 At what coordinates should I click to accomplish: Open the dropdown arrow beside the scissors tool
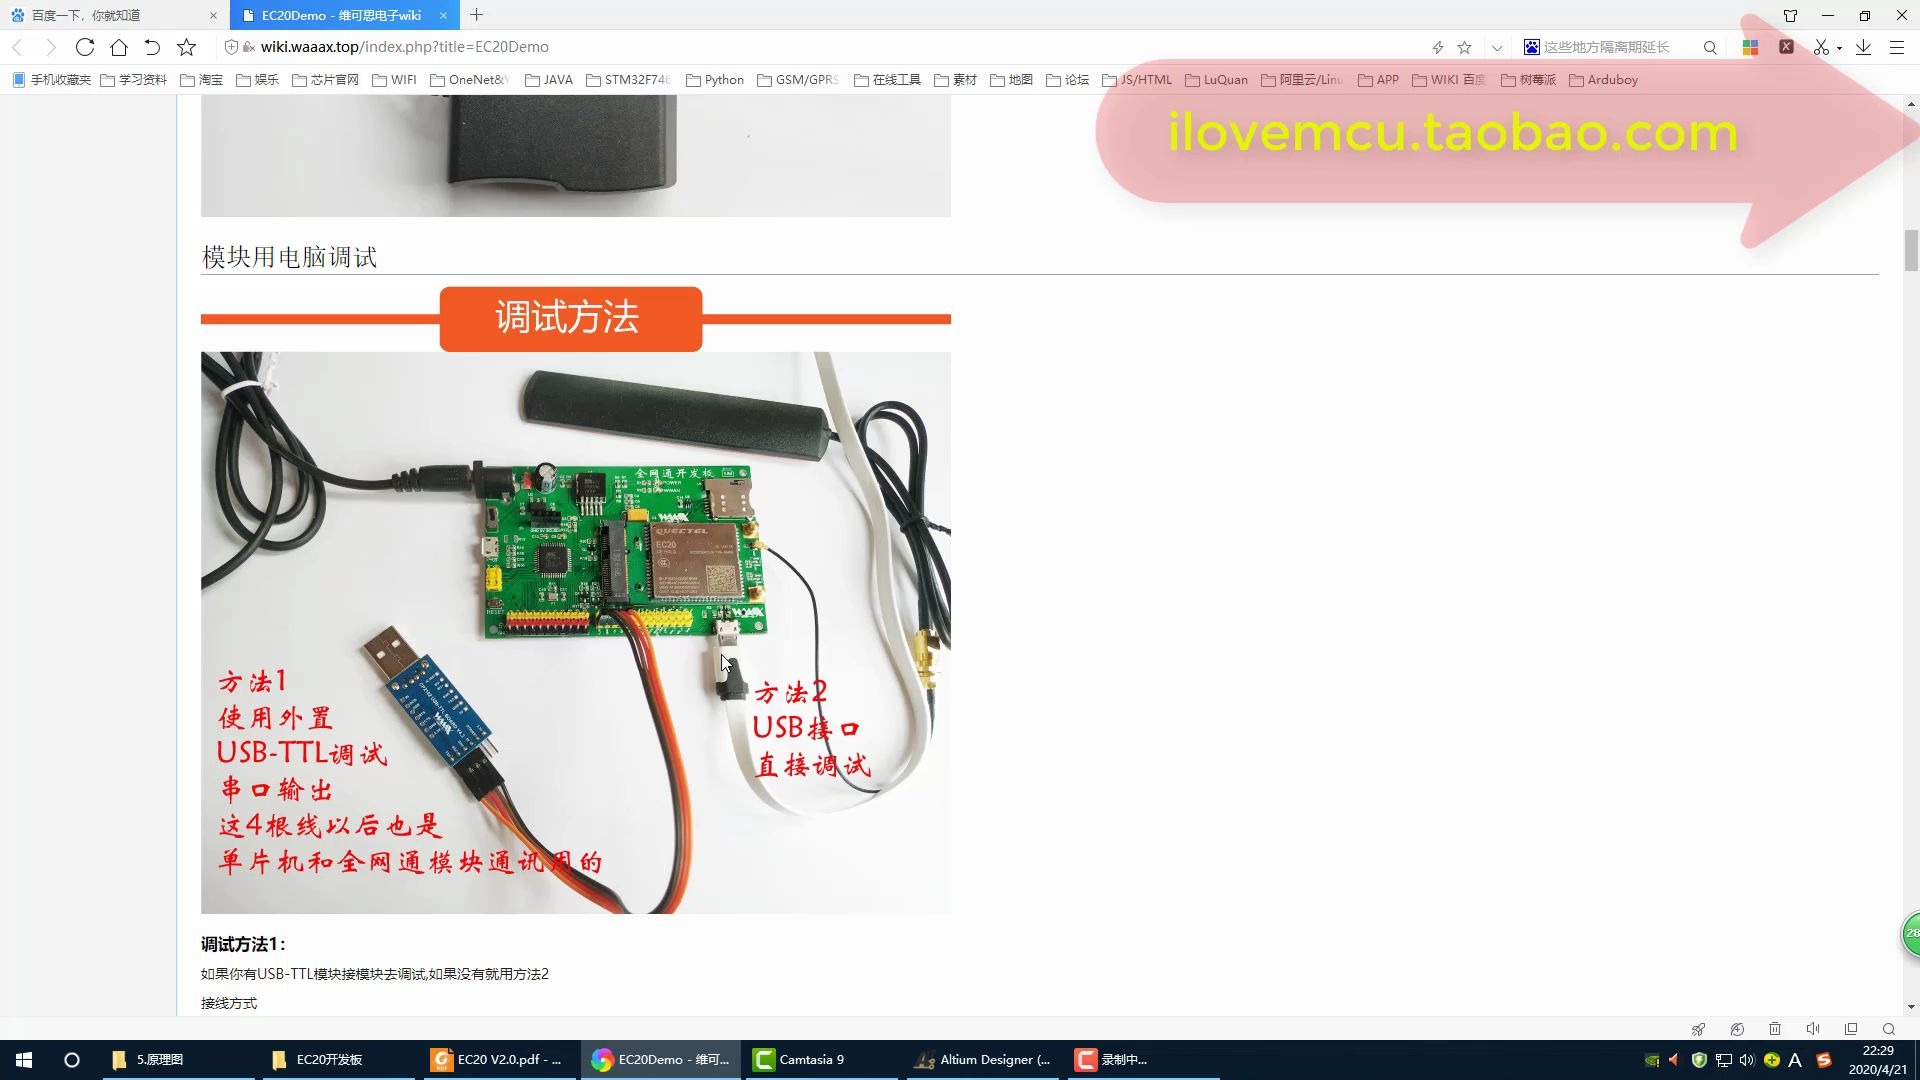[x=1840, y=47]
